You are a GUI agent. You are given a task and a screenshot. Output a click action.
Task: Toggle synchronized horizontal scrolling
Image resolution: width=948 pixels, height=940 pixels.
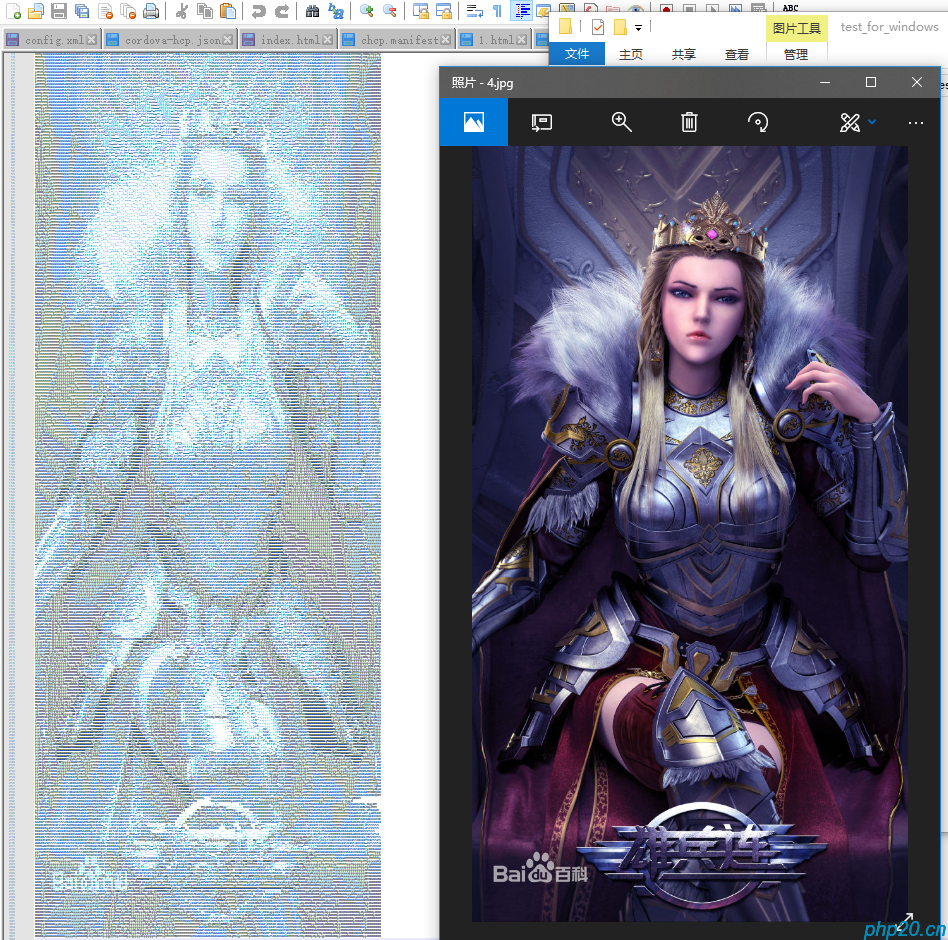pyautogui.click(x=443, y=10)
